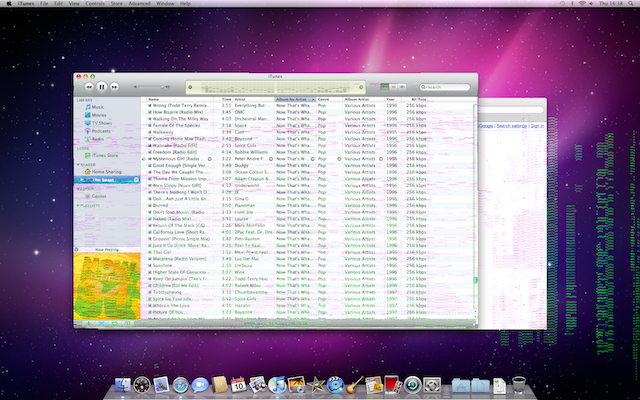Open the Store menu
Screen dimensions: 640x400
pos(116,3)
